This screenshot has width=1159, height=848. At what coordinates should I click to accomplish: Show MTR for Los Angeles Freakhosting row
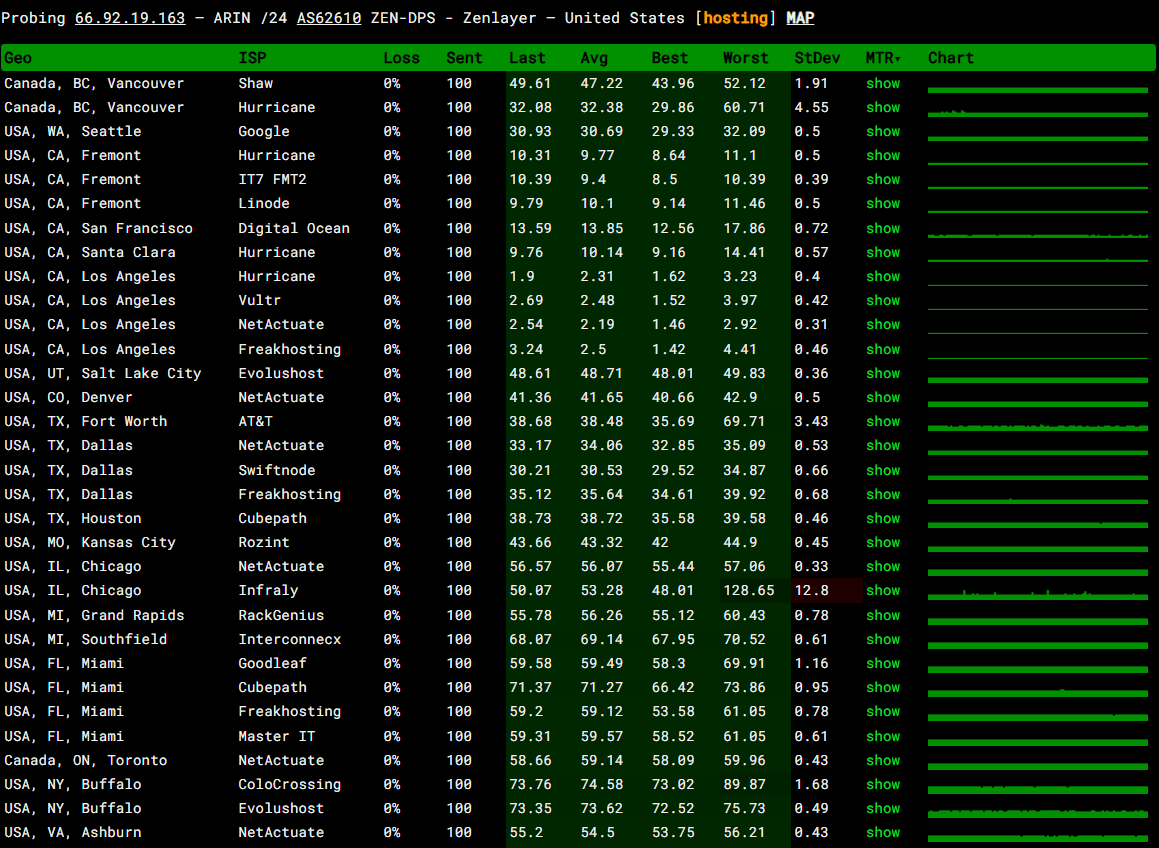coord(883,349)
